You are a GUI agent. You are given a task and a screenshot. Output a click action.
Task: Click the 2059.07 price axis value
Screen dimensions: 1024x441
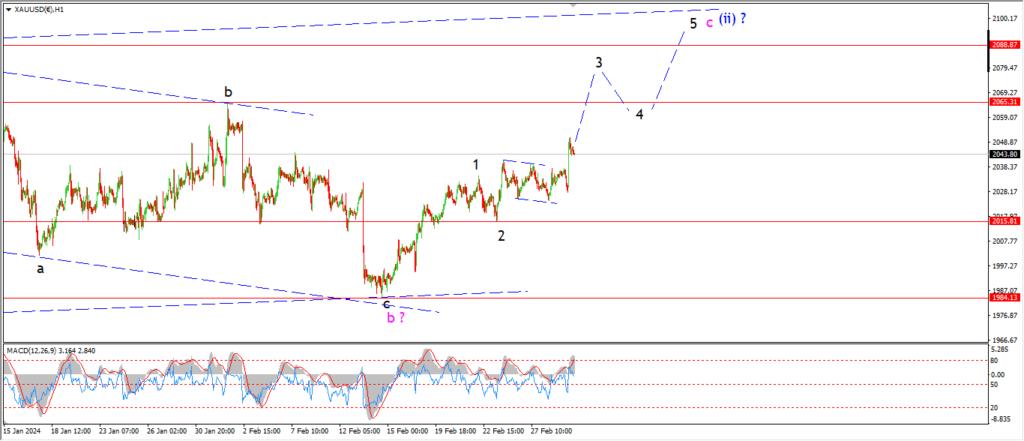[x=1007, y=118]
